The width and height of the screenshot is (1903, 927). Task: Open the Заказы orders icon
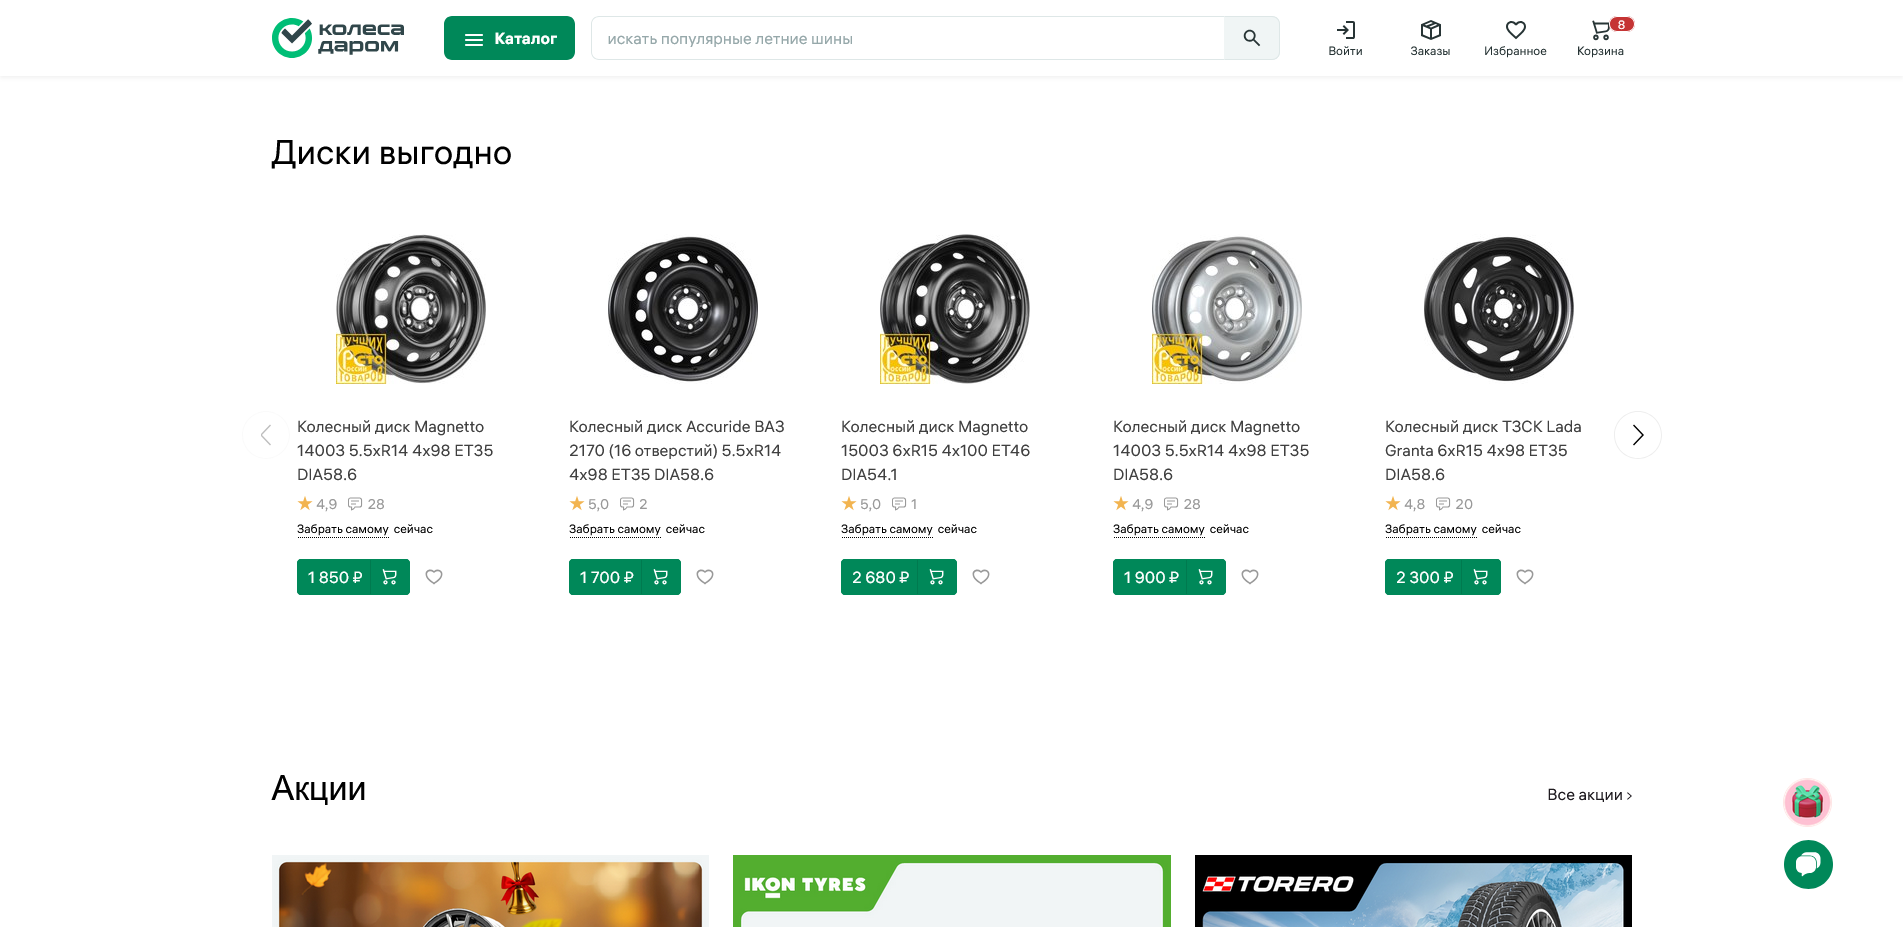[1430, 38]
